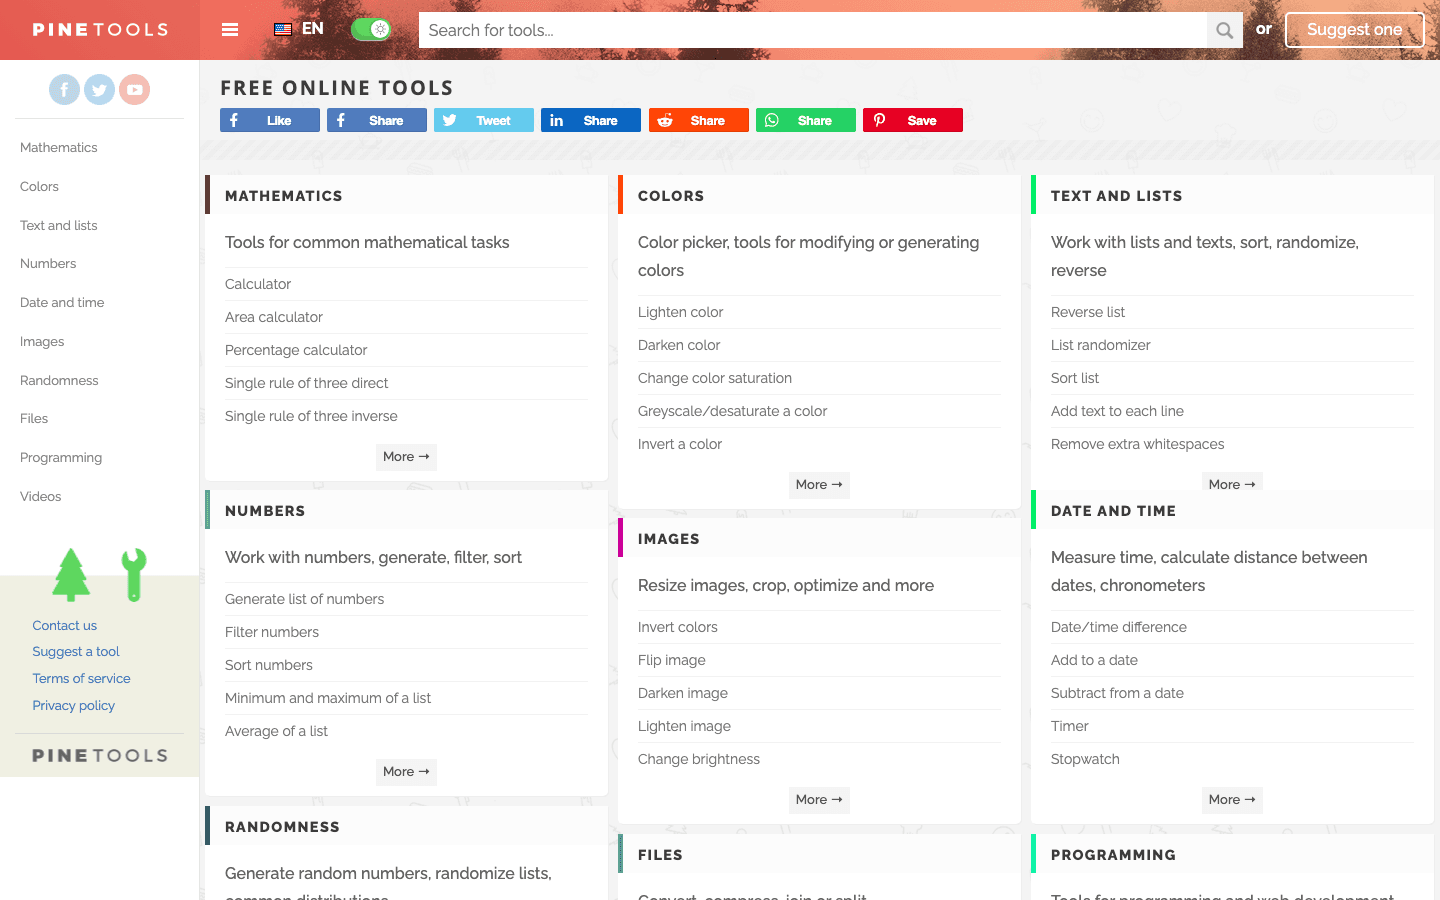This screenshot has height=900, width=1440.
Task: Share the page via the Reddit button
Action: click(698, 120)
